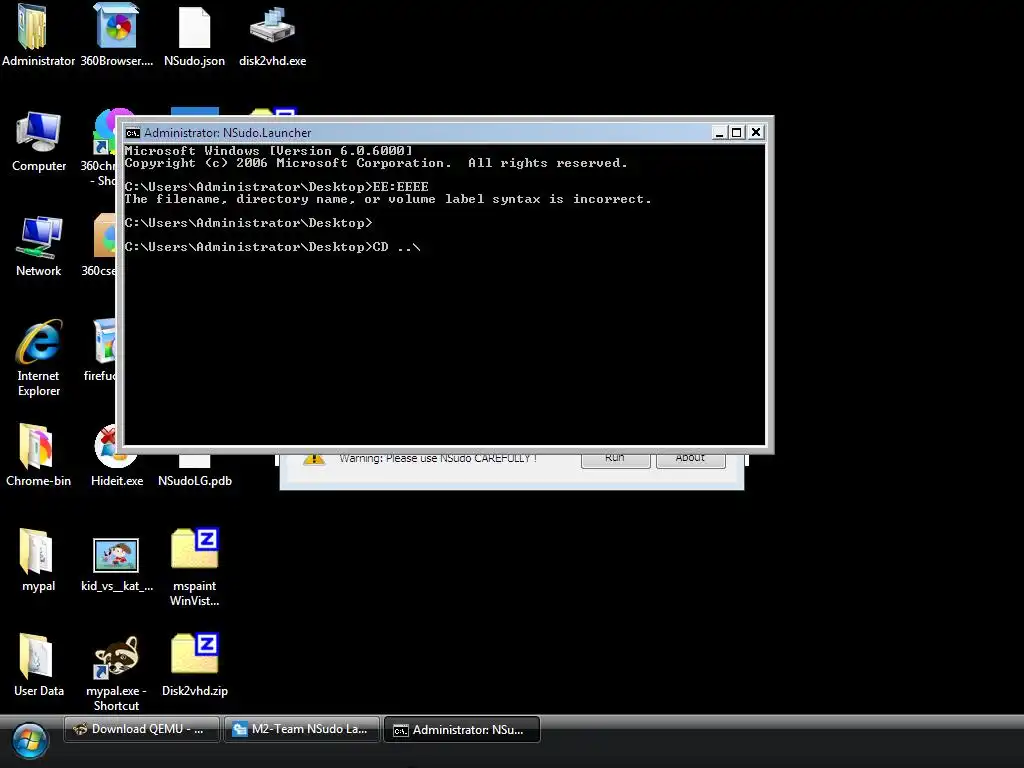Open the Computer desktop icon
The width and height of the screenshot is (1024, 768).
click(x=39, y=131)
